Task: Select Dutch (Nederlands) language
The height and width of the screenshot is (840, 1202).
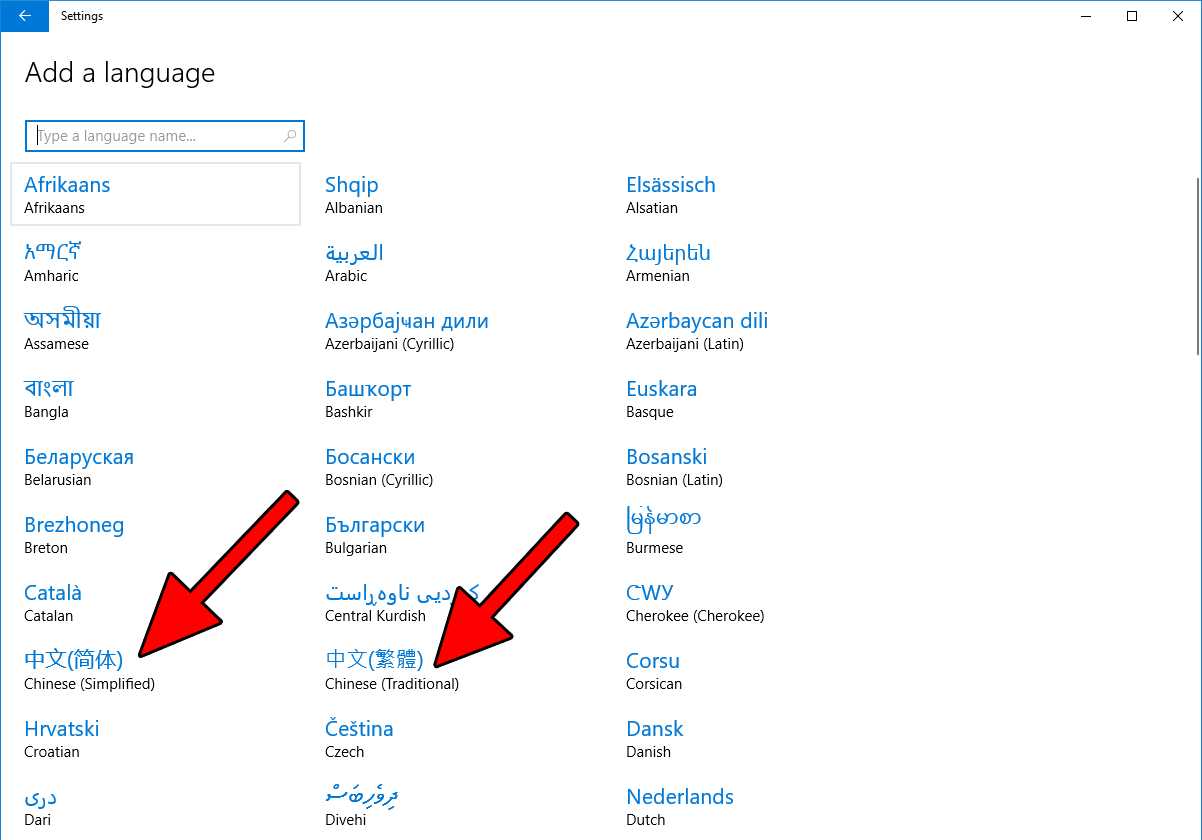Action: point(679,807)
